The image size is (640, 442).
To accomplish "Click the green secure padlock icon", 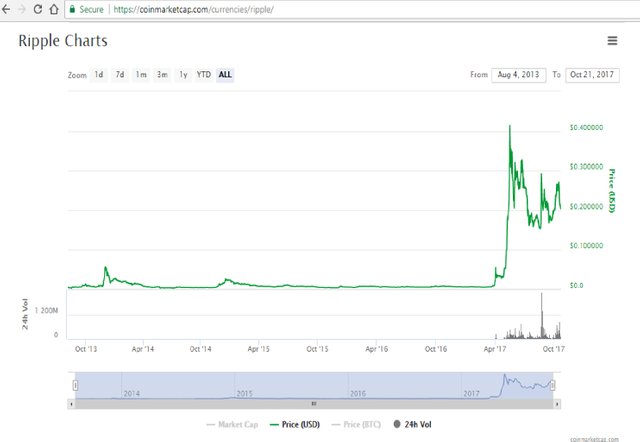I will pos(73,9).
